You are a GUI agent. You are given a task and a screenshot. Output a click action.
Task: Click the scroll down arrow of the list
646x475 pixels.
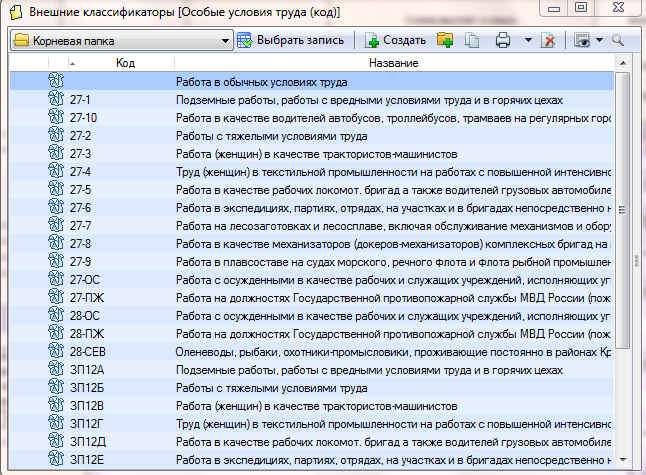pos(623,460)
